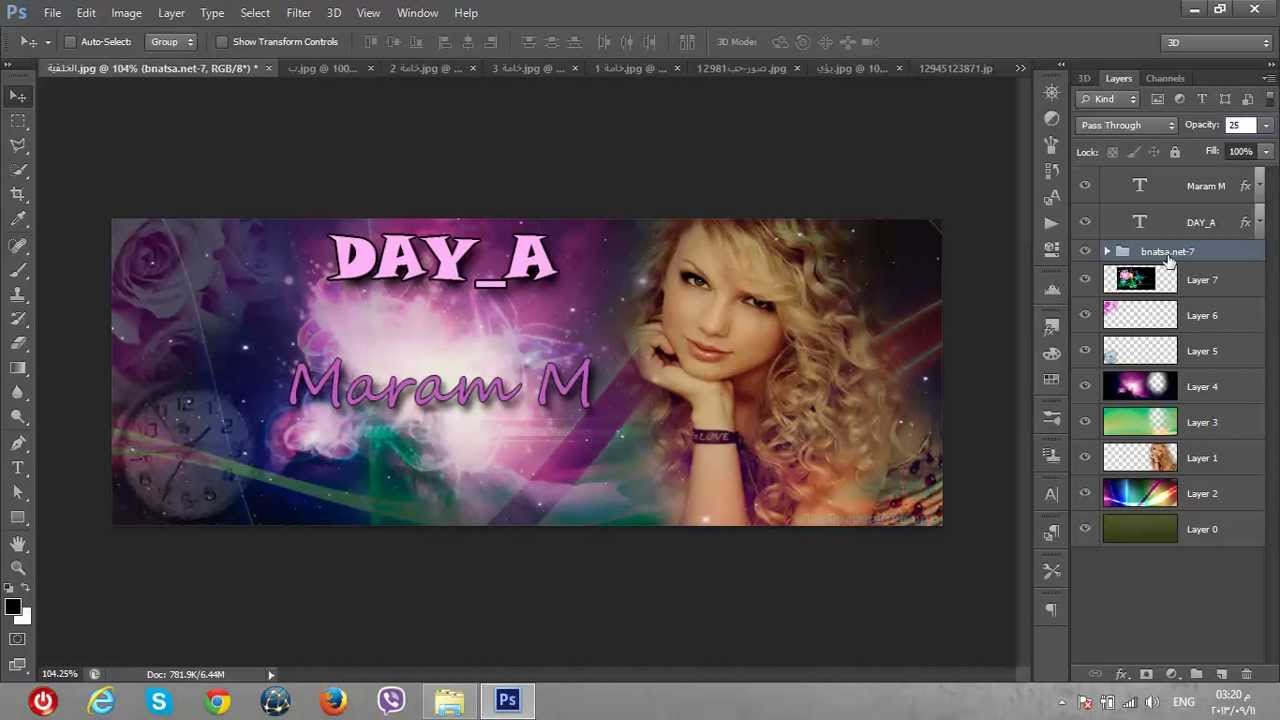Screen dimensions: 1280x720
Task: Open Firefox from the taskbar
Action: tap(334, 701)
